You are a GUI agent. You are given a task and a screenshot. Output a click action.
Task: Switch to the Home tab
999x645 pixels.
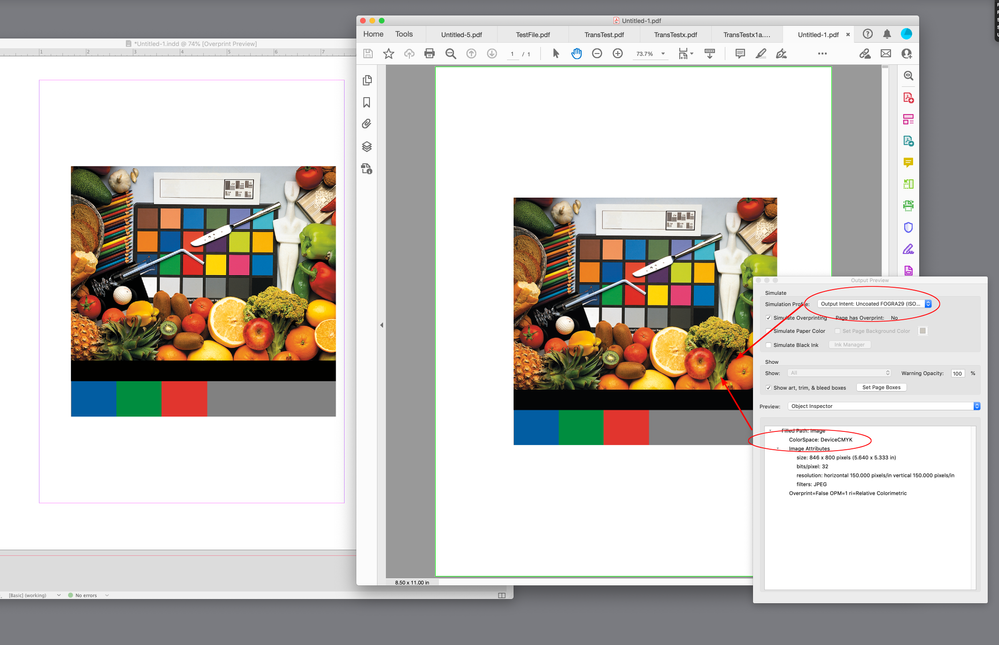pyautogui.click(x=373, y=34)
